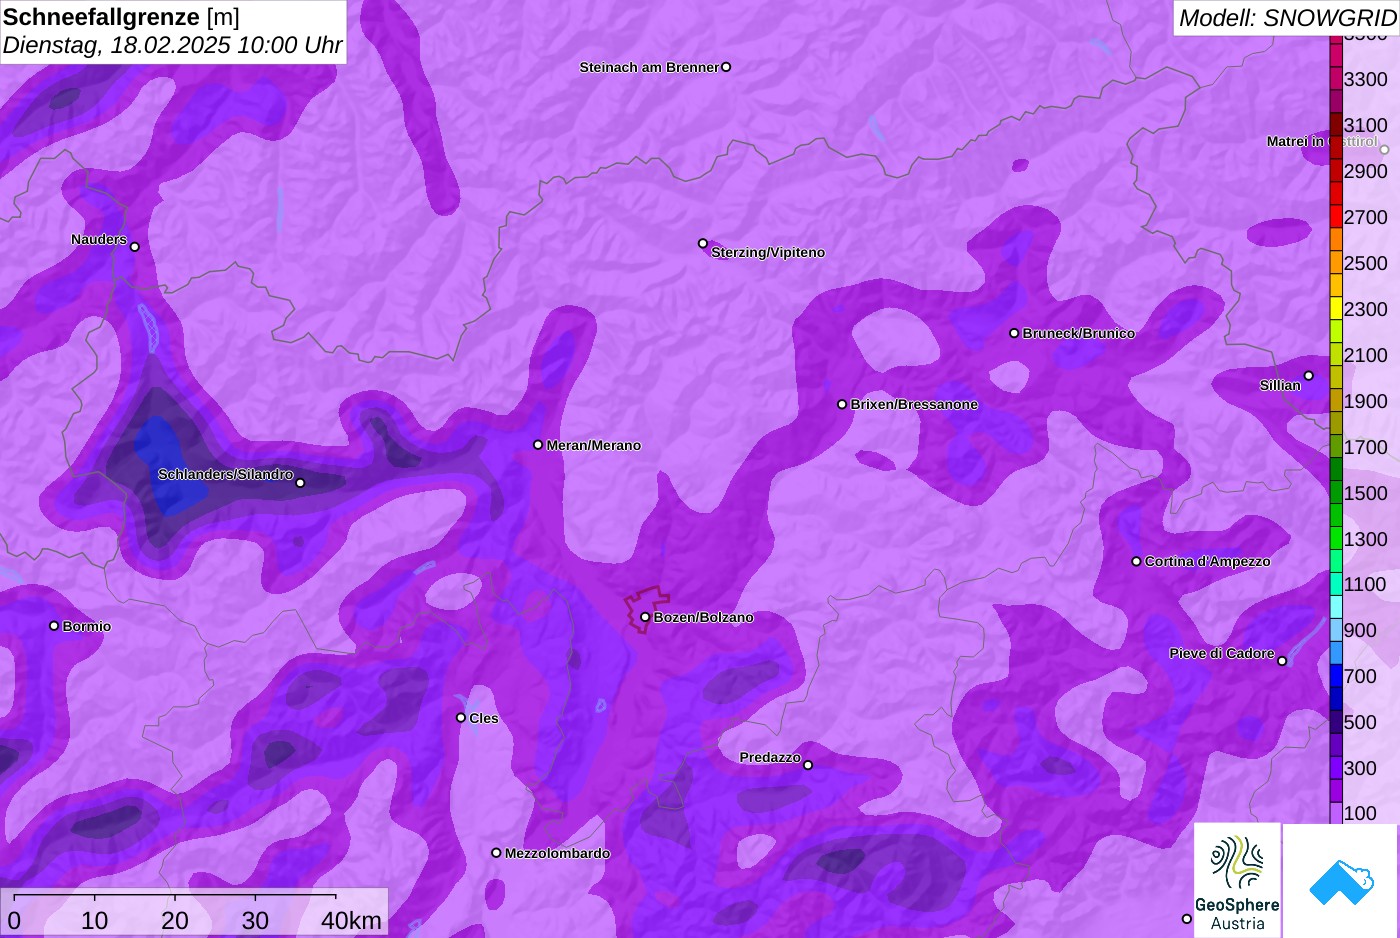Click the green 1500 legend color
Viewport: 1400px width, 938px height.
tap(1336, 492)
